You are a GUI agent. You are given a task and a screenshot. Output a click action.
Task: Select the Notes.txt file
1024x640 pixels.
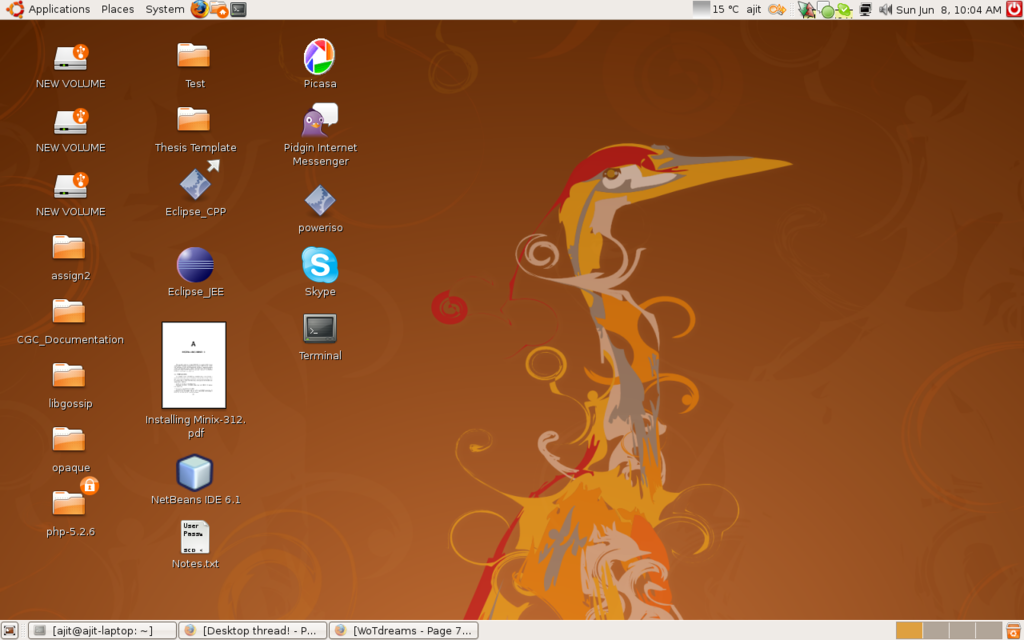pos(195,537)
